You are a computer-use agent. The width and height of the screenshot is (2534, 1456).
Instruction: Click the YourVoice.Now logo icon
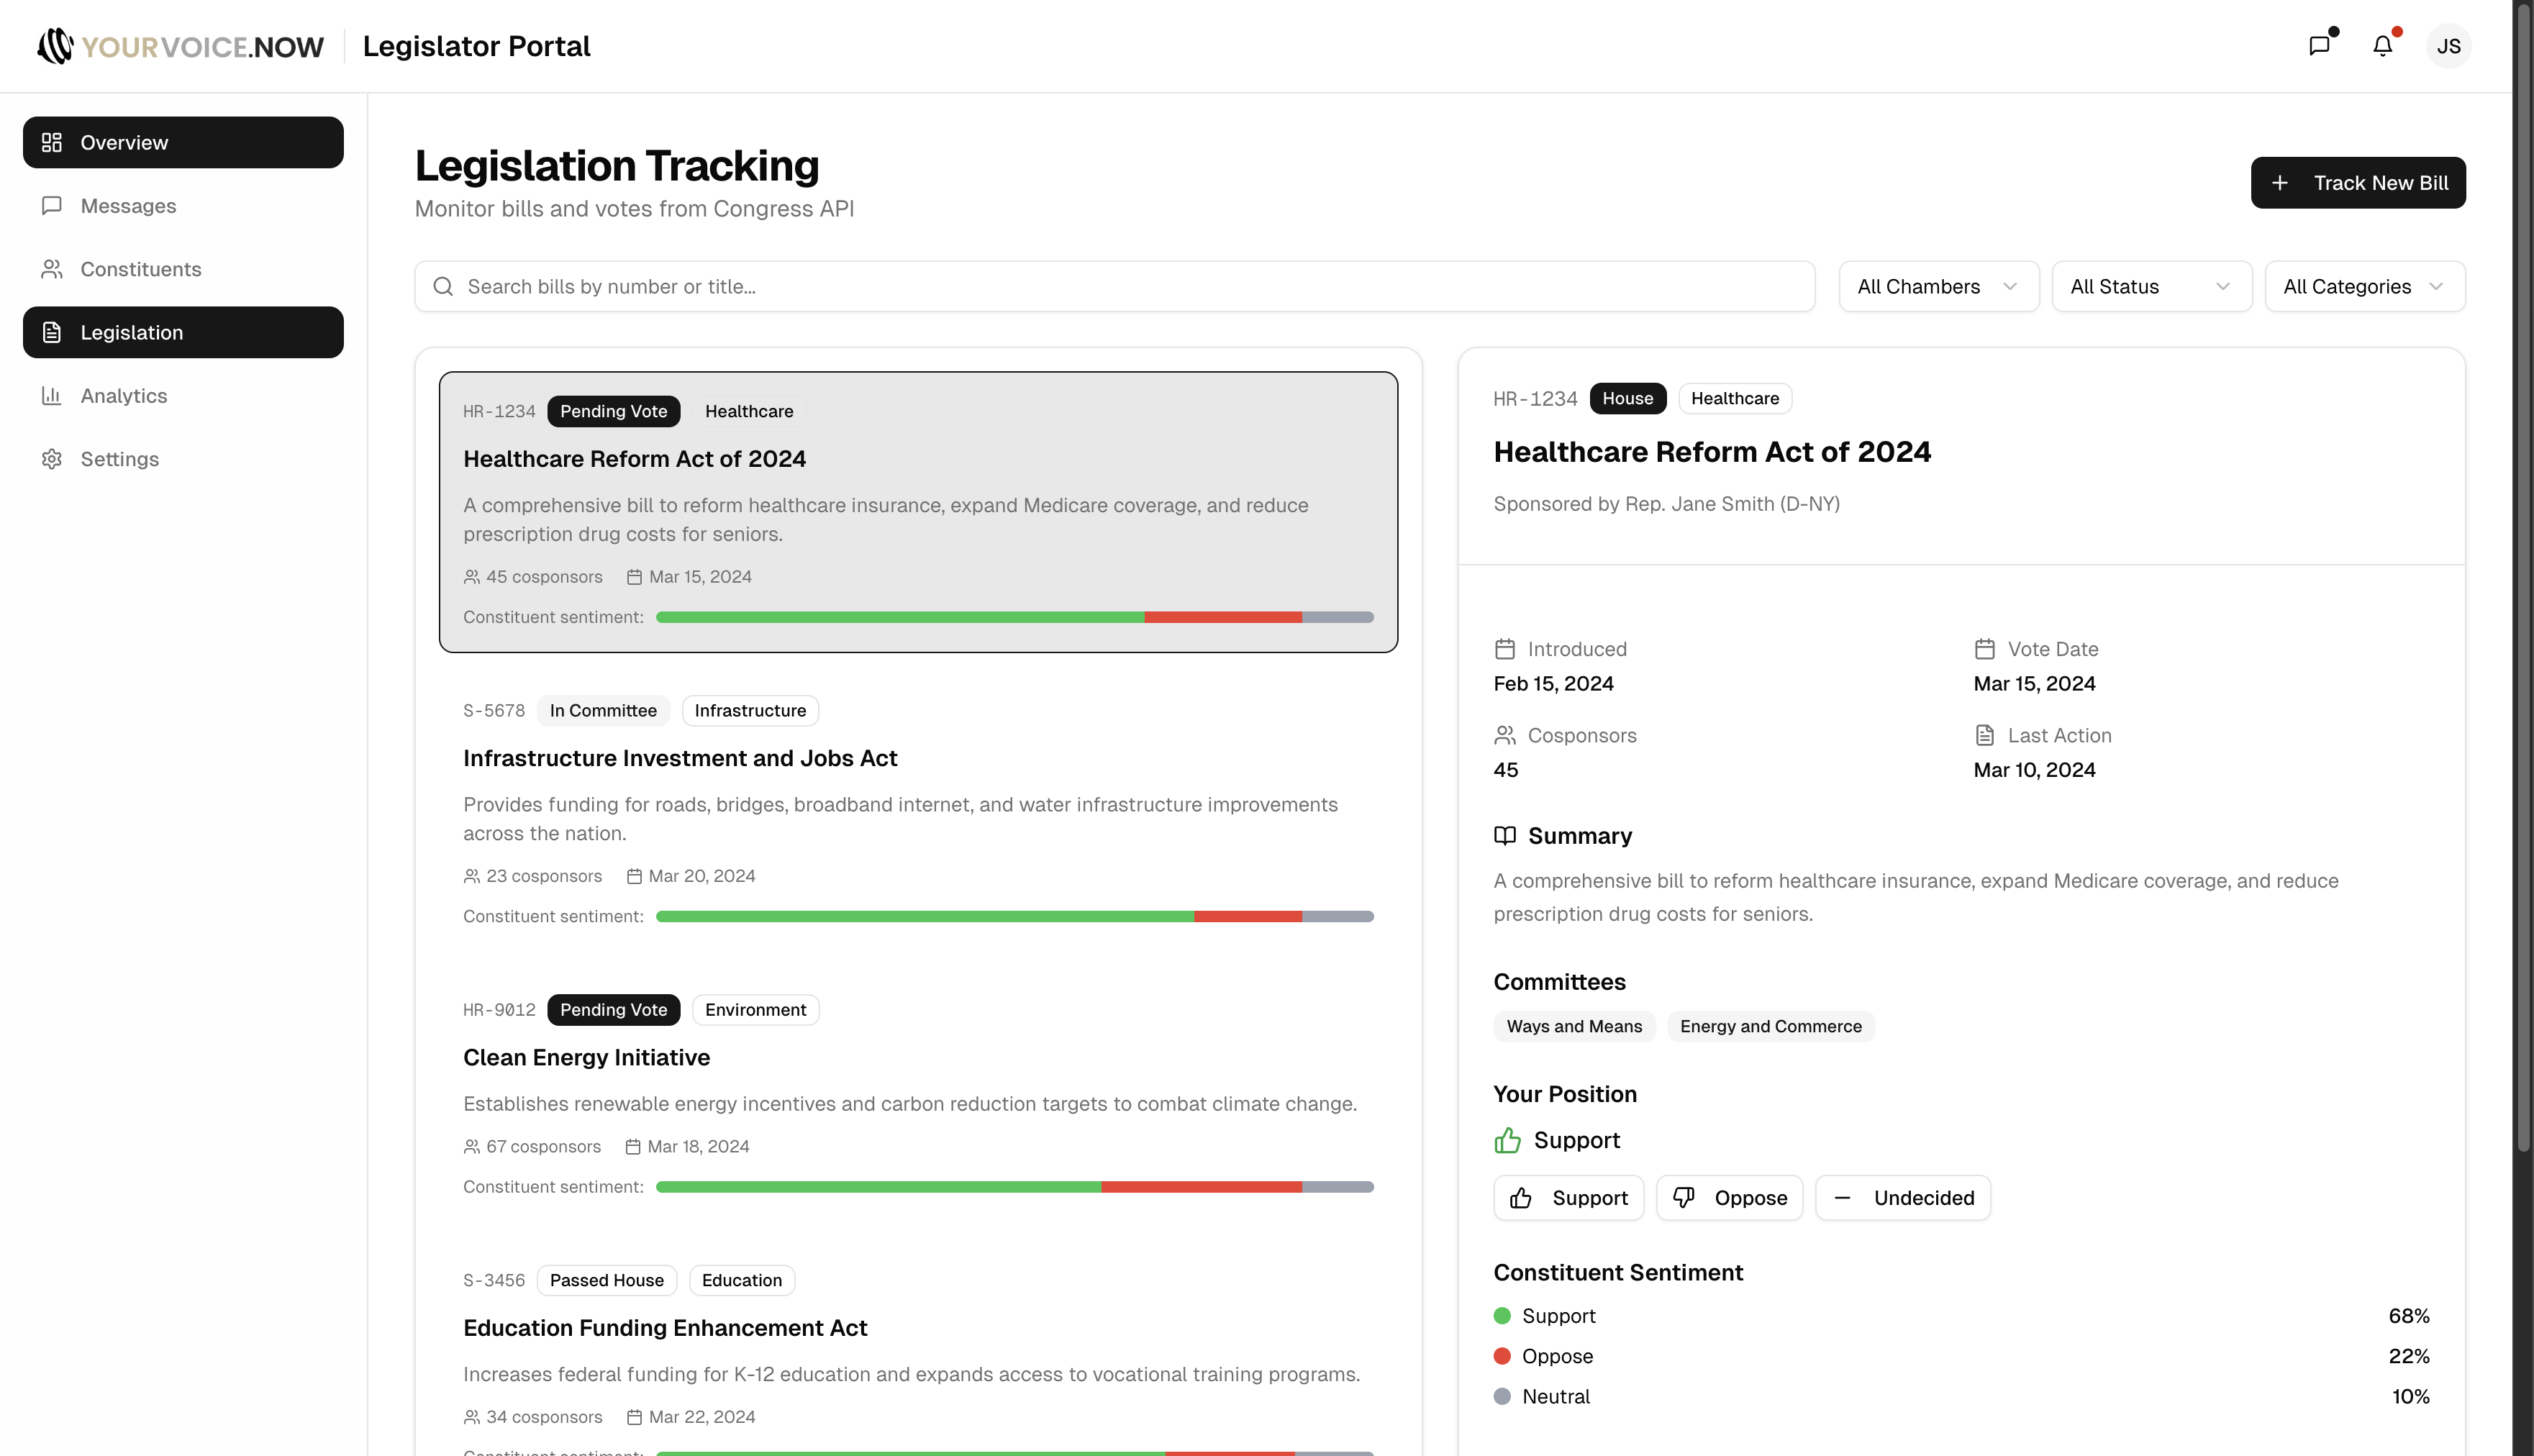[55, 45]
